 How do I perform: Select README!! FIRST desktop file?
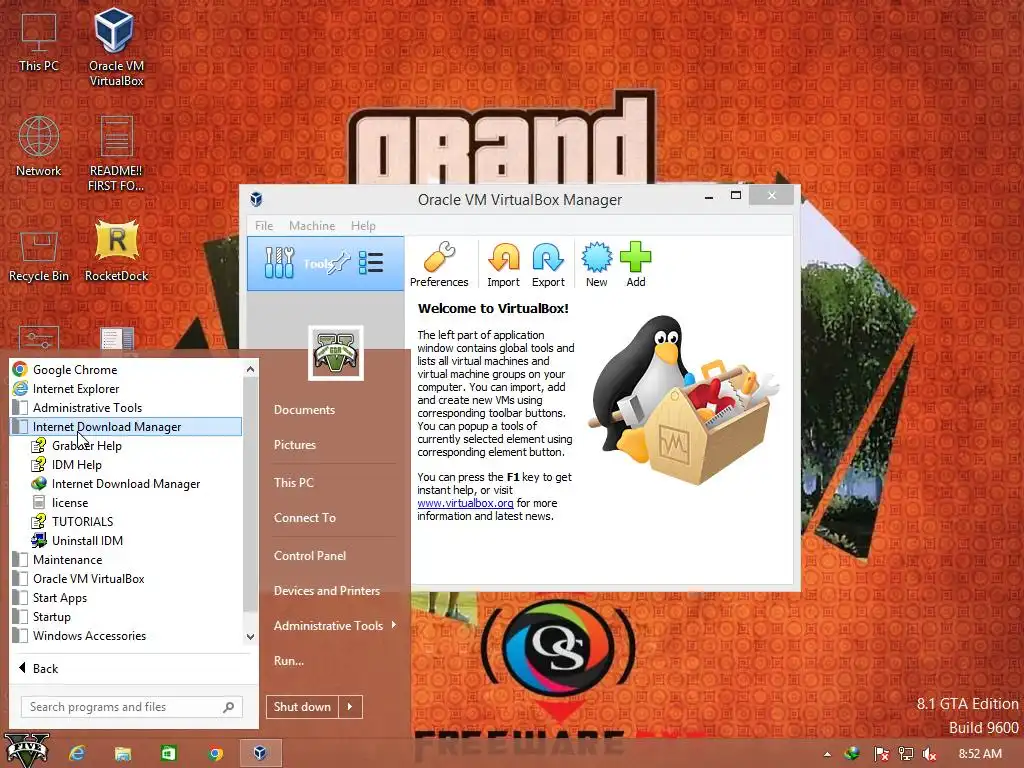pos(116,153)
